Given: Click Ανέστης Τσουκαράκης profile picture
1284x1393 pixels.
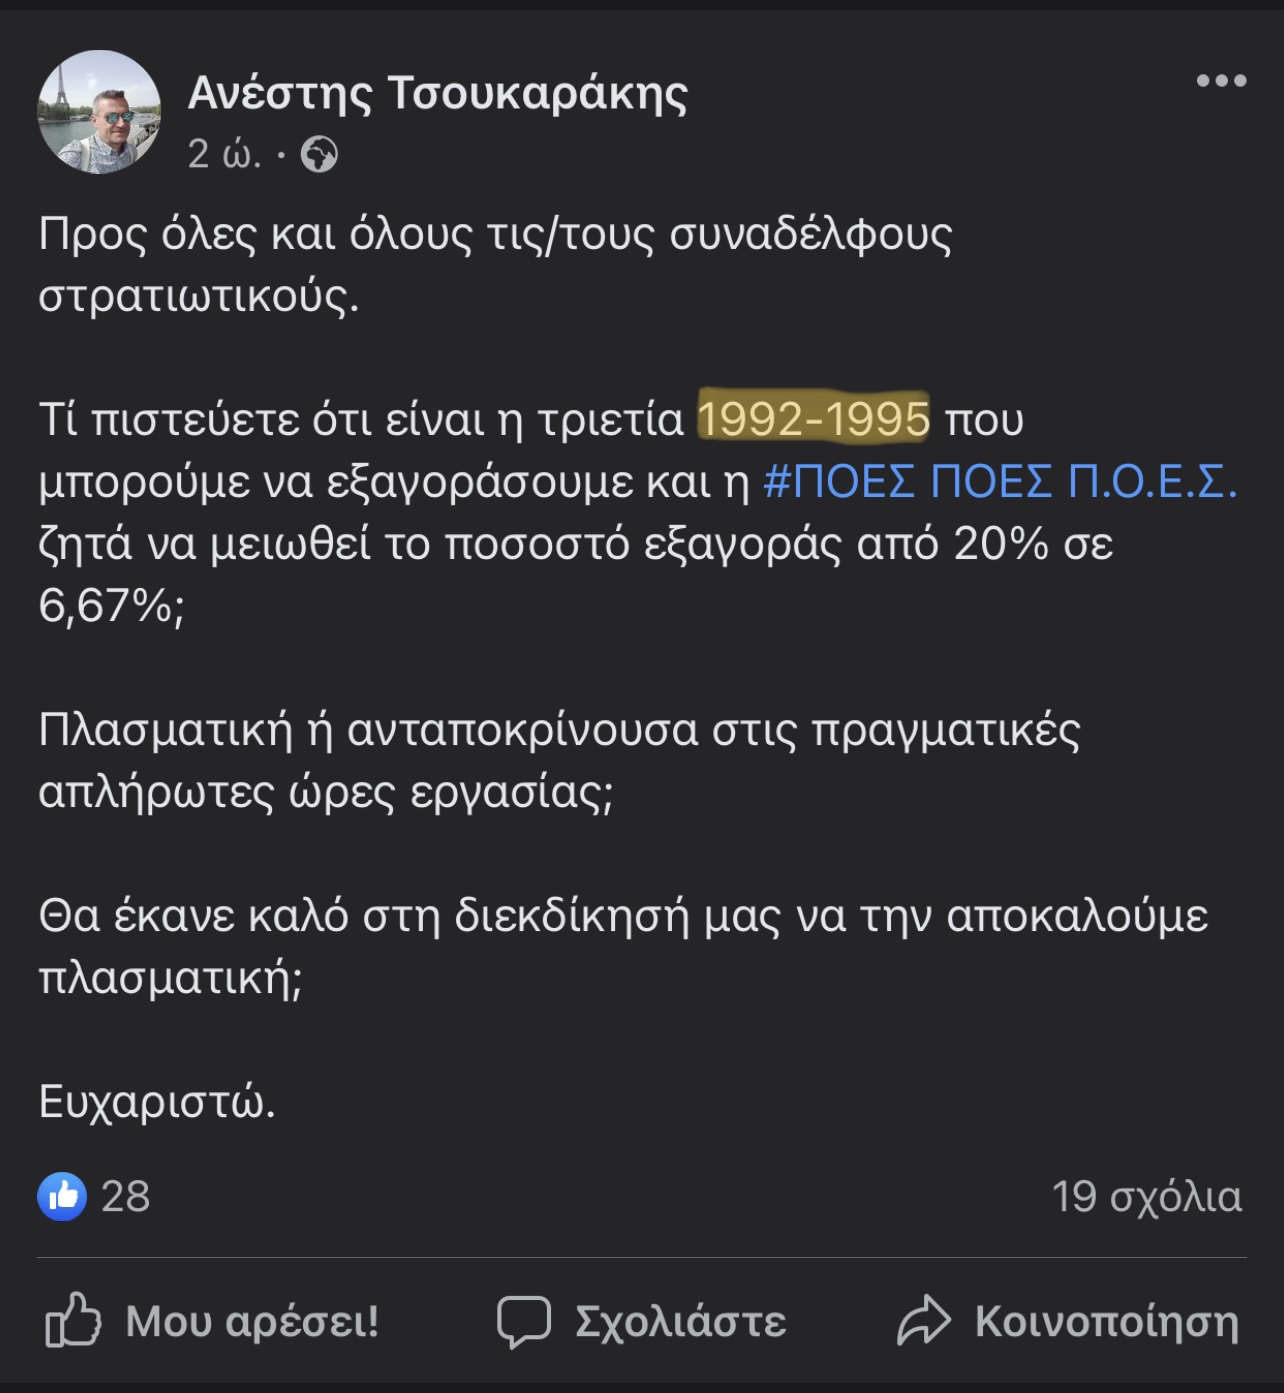Looking at the screenshot, I should click(x=98, y=112).
